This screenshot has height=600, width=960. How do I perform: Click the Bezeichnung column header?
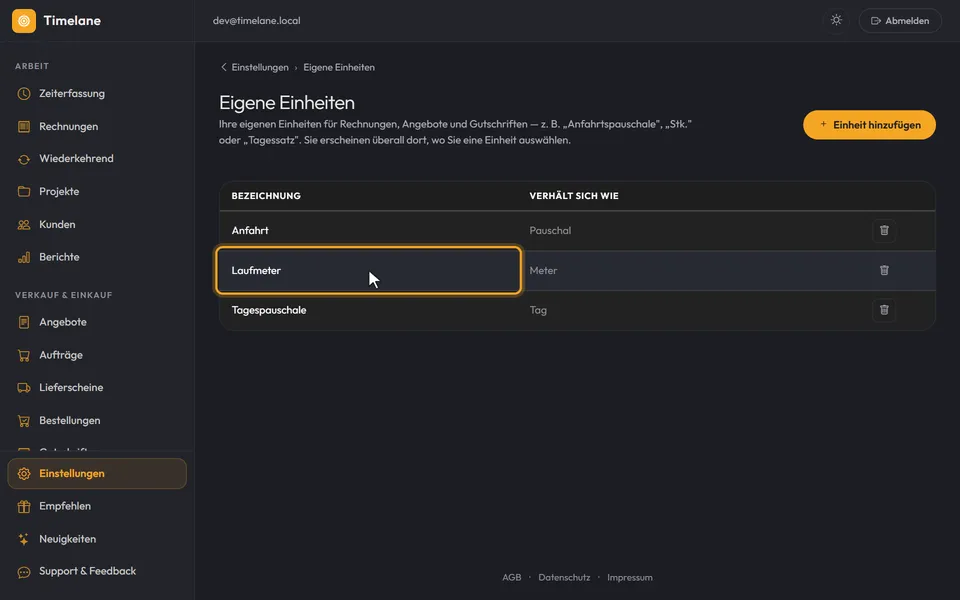[266, 196]
